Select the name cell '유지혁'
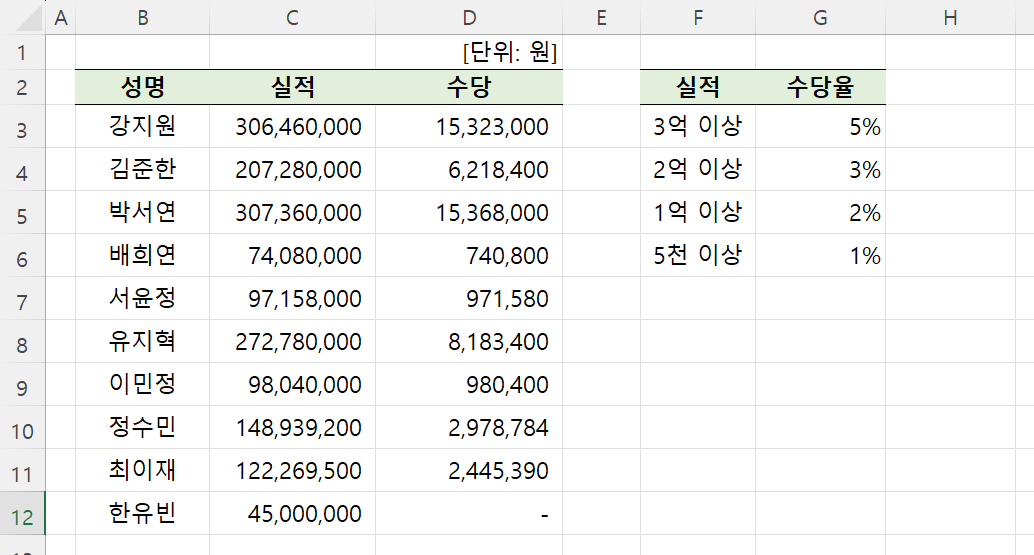Image resolution: width=1034 pixels, height=555 pixels. click(x=142, y=341)
